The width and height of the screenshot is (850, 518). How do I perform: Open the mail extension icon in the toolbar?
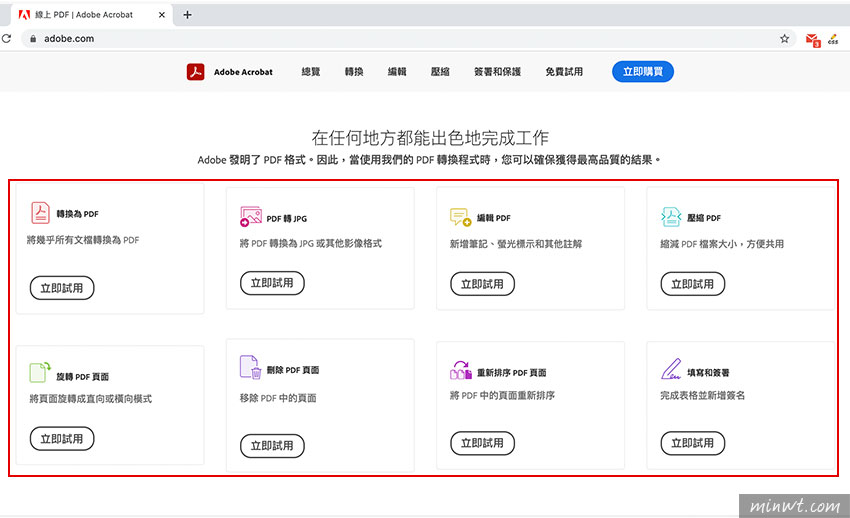pos(813,40)
